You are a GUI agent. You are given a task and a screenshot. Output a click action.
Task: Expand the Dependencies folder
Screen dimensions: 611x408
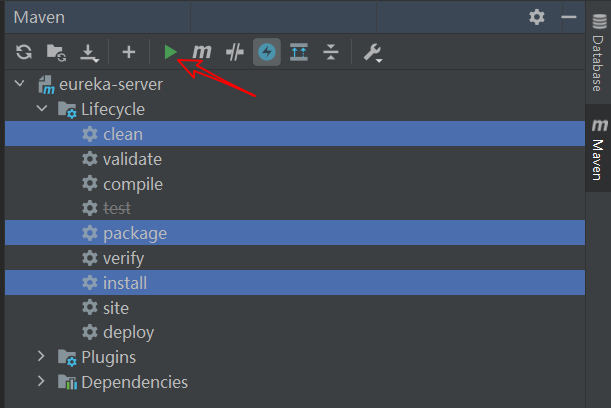pos(41,381)
